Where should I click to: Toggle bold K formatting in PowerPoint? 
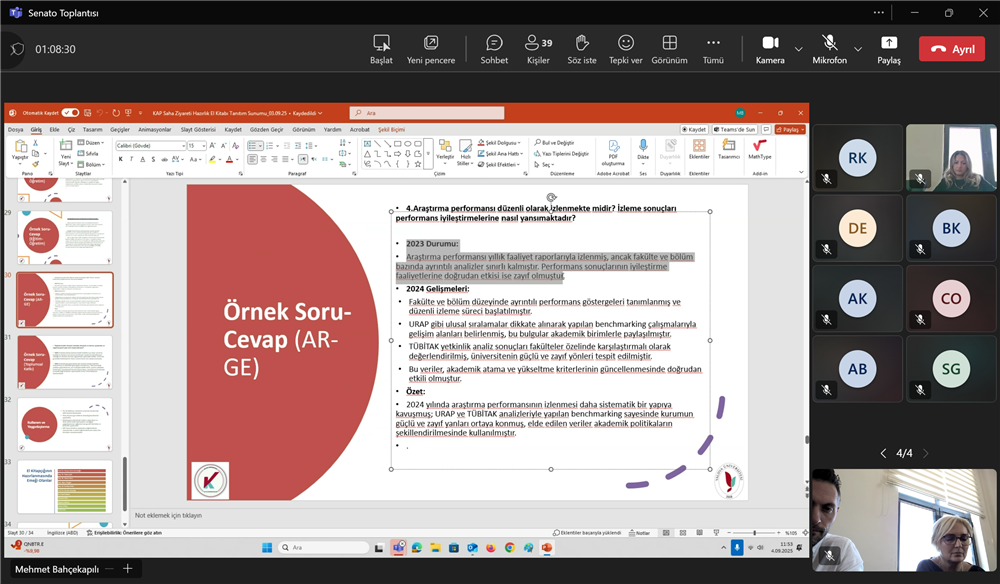(121, 159)
